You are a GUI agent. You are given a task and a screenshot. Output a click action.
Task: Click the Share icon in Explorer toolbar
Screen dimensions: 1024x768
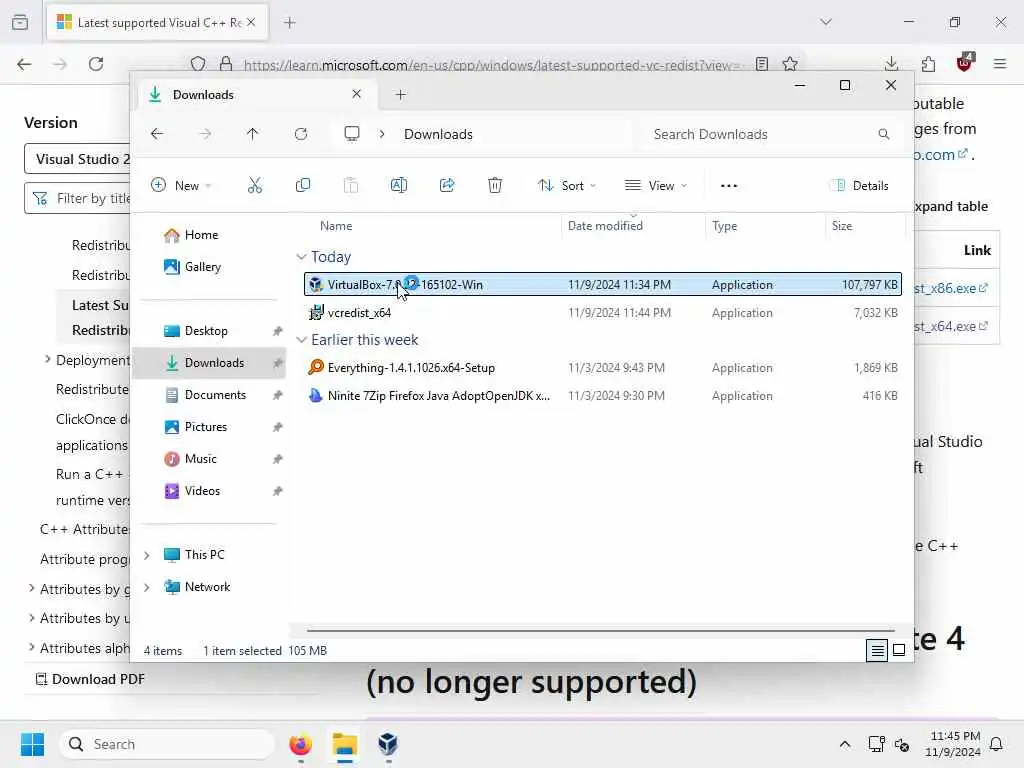(447, 185)
